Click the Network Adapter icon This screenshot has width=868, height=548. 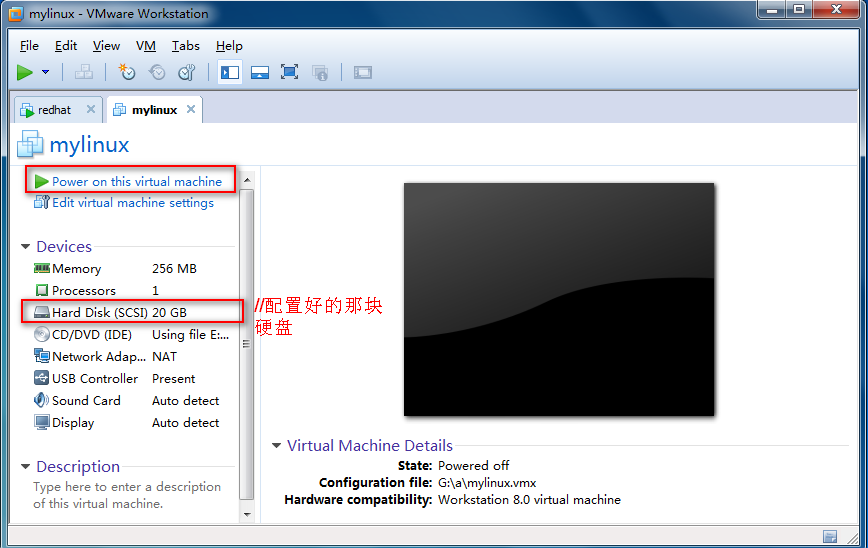tap(42, 356)
